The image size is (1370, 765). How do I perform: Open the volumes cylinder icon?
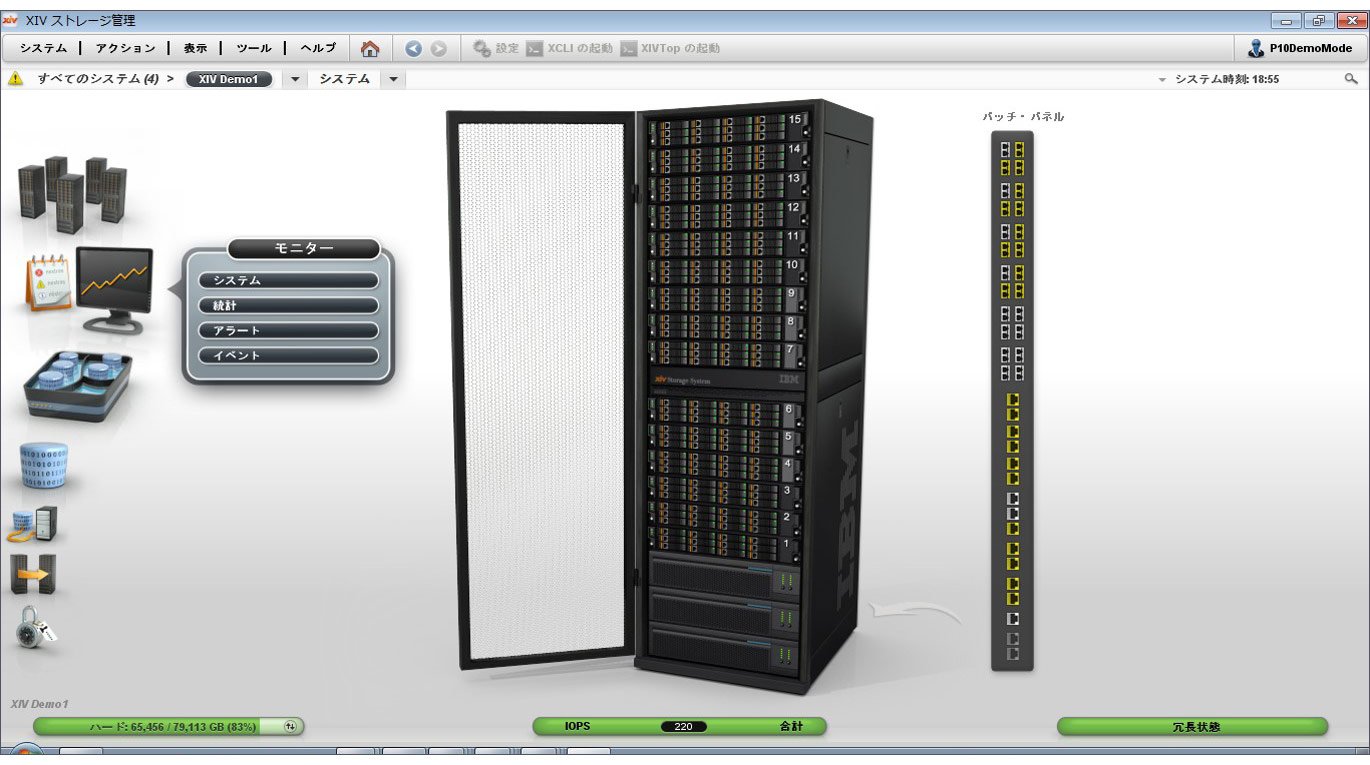pos(43,466)
